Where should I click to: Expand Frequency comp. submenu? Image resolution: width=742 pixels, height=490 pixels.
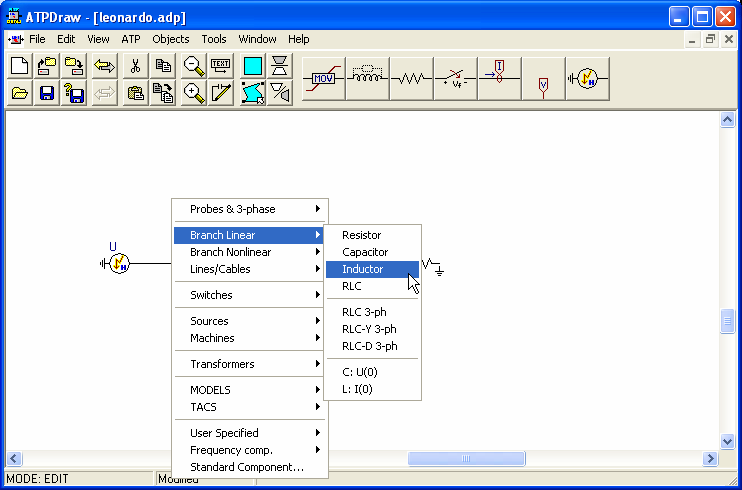[249, 450]
